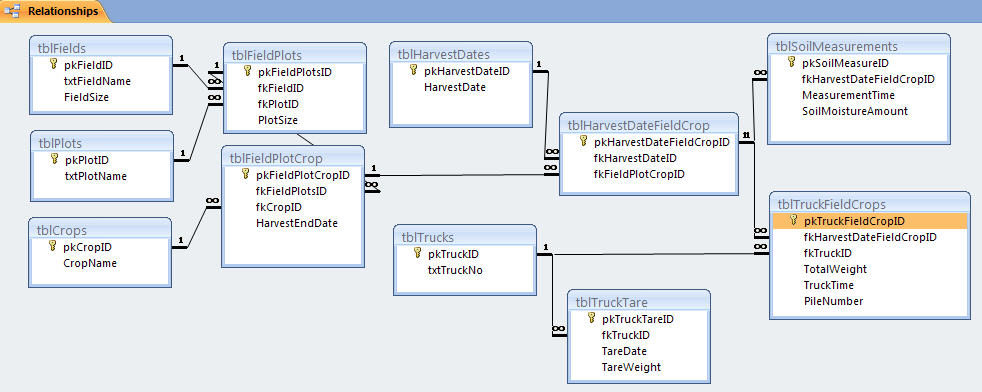Click the key icon beside pkPlotID
This screenshot has height=392, width=982.
(x=54, y=159)
